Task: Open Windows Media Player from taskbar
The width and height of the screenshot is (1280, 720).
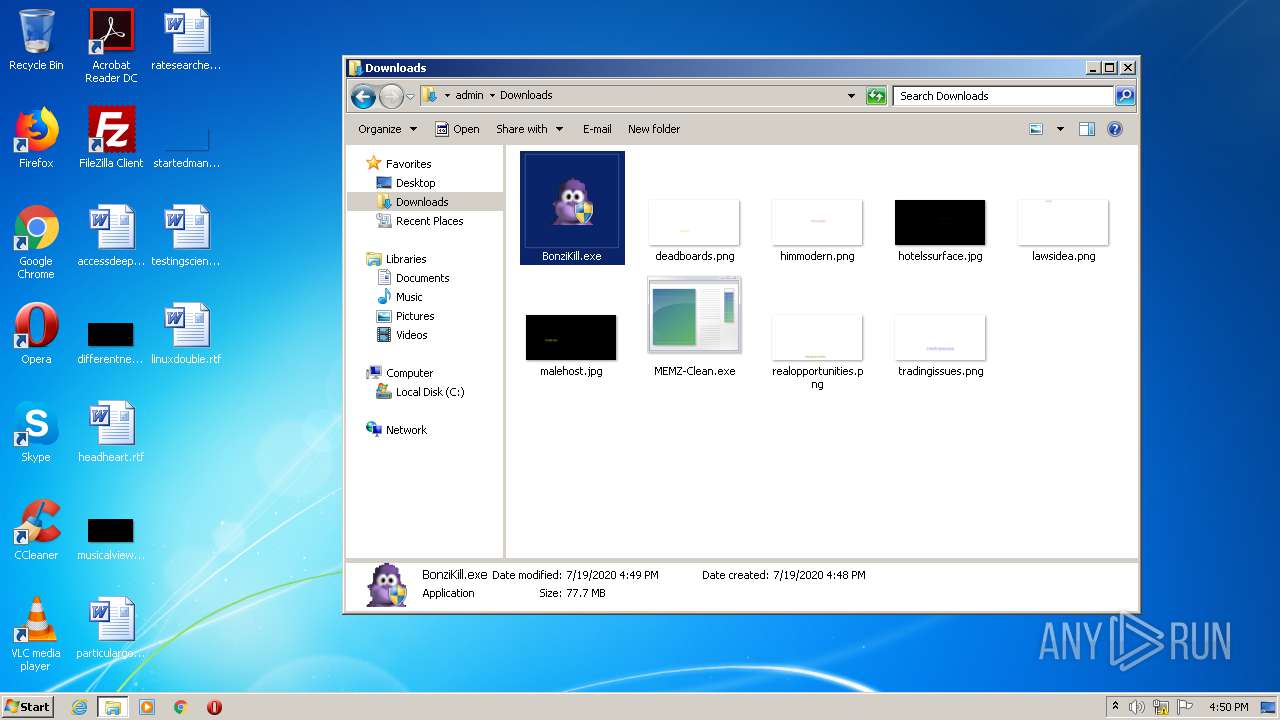Action: [147, 707]
